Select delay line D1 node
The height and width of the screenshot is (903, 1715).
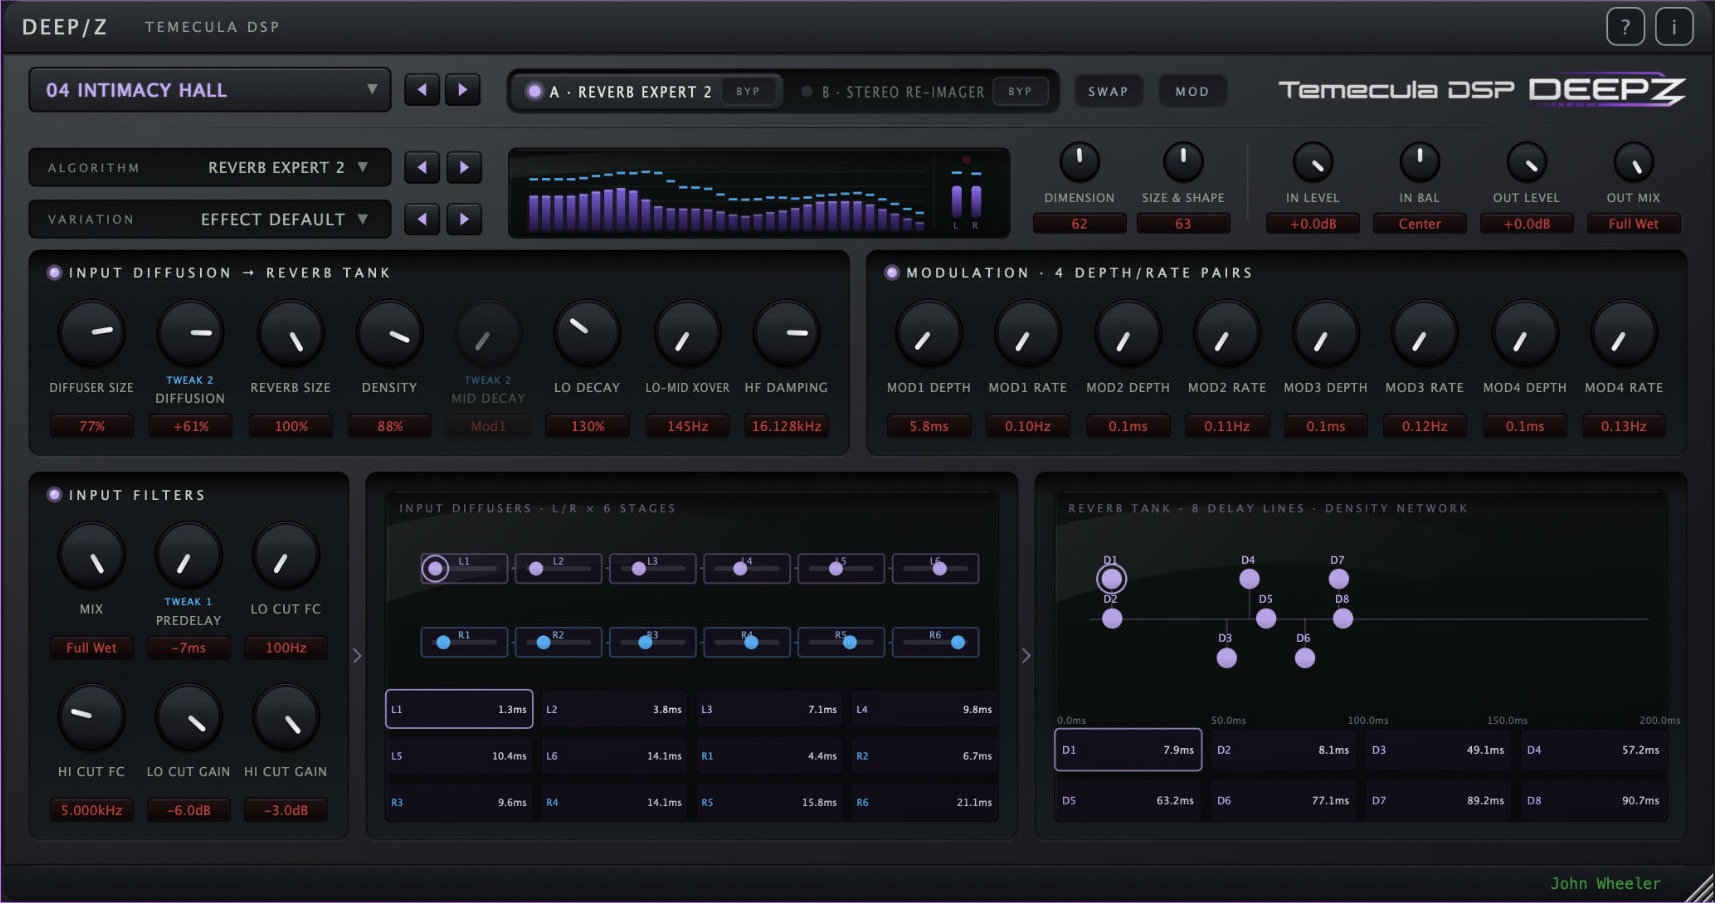1111,579
